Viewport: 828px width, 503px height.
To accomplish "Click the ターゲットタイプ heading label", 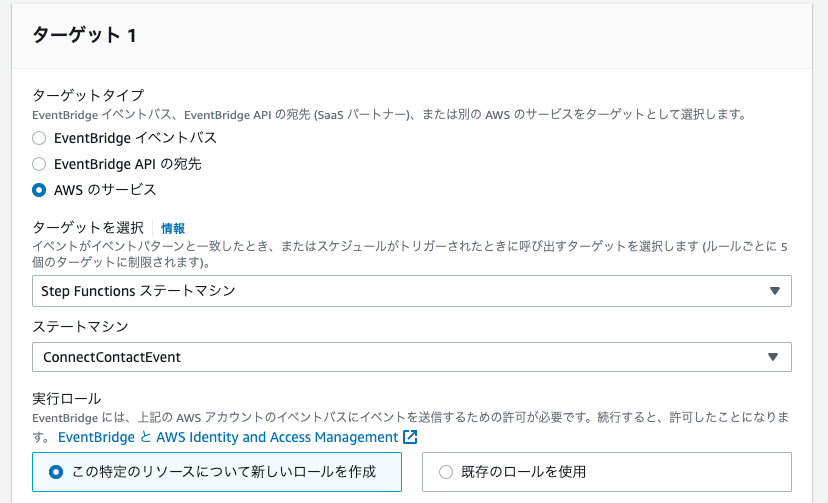I will pos(88,96).
